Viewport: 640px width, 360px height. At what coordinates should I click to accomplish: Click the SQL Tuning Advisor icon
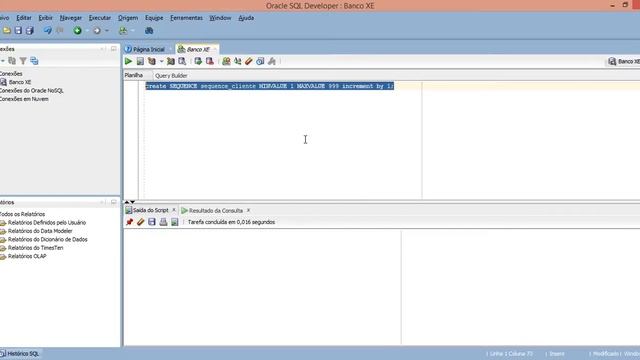[x=182, y=61]
